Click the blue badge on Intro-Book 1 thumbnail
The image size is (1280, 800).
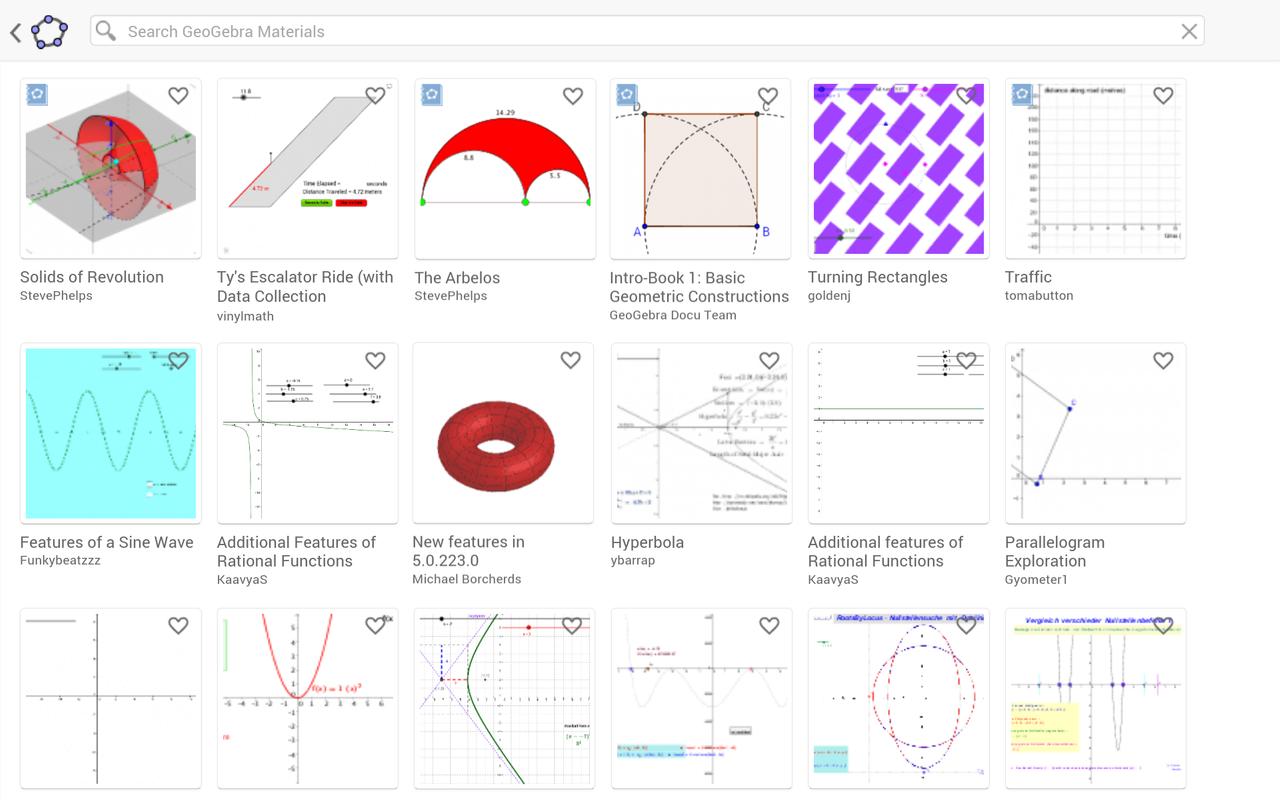tap(627, 93)
